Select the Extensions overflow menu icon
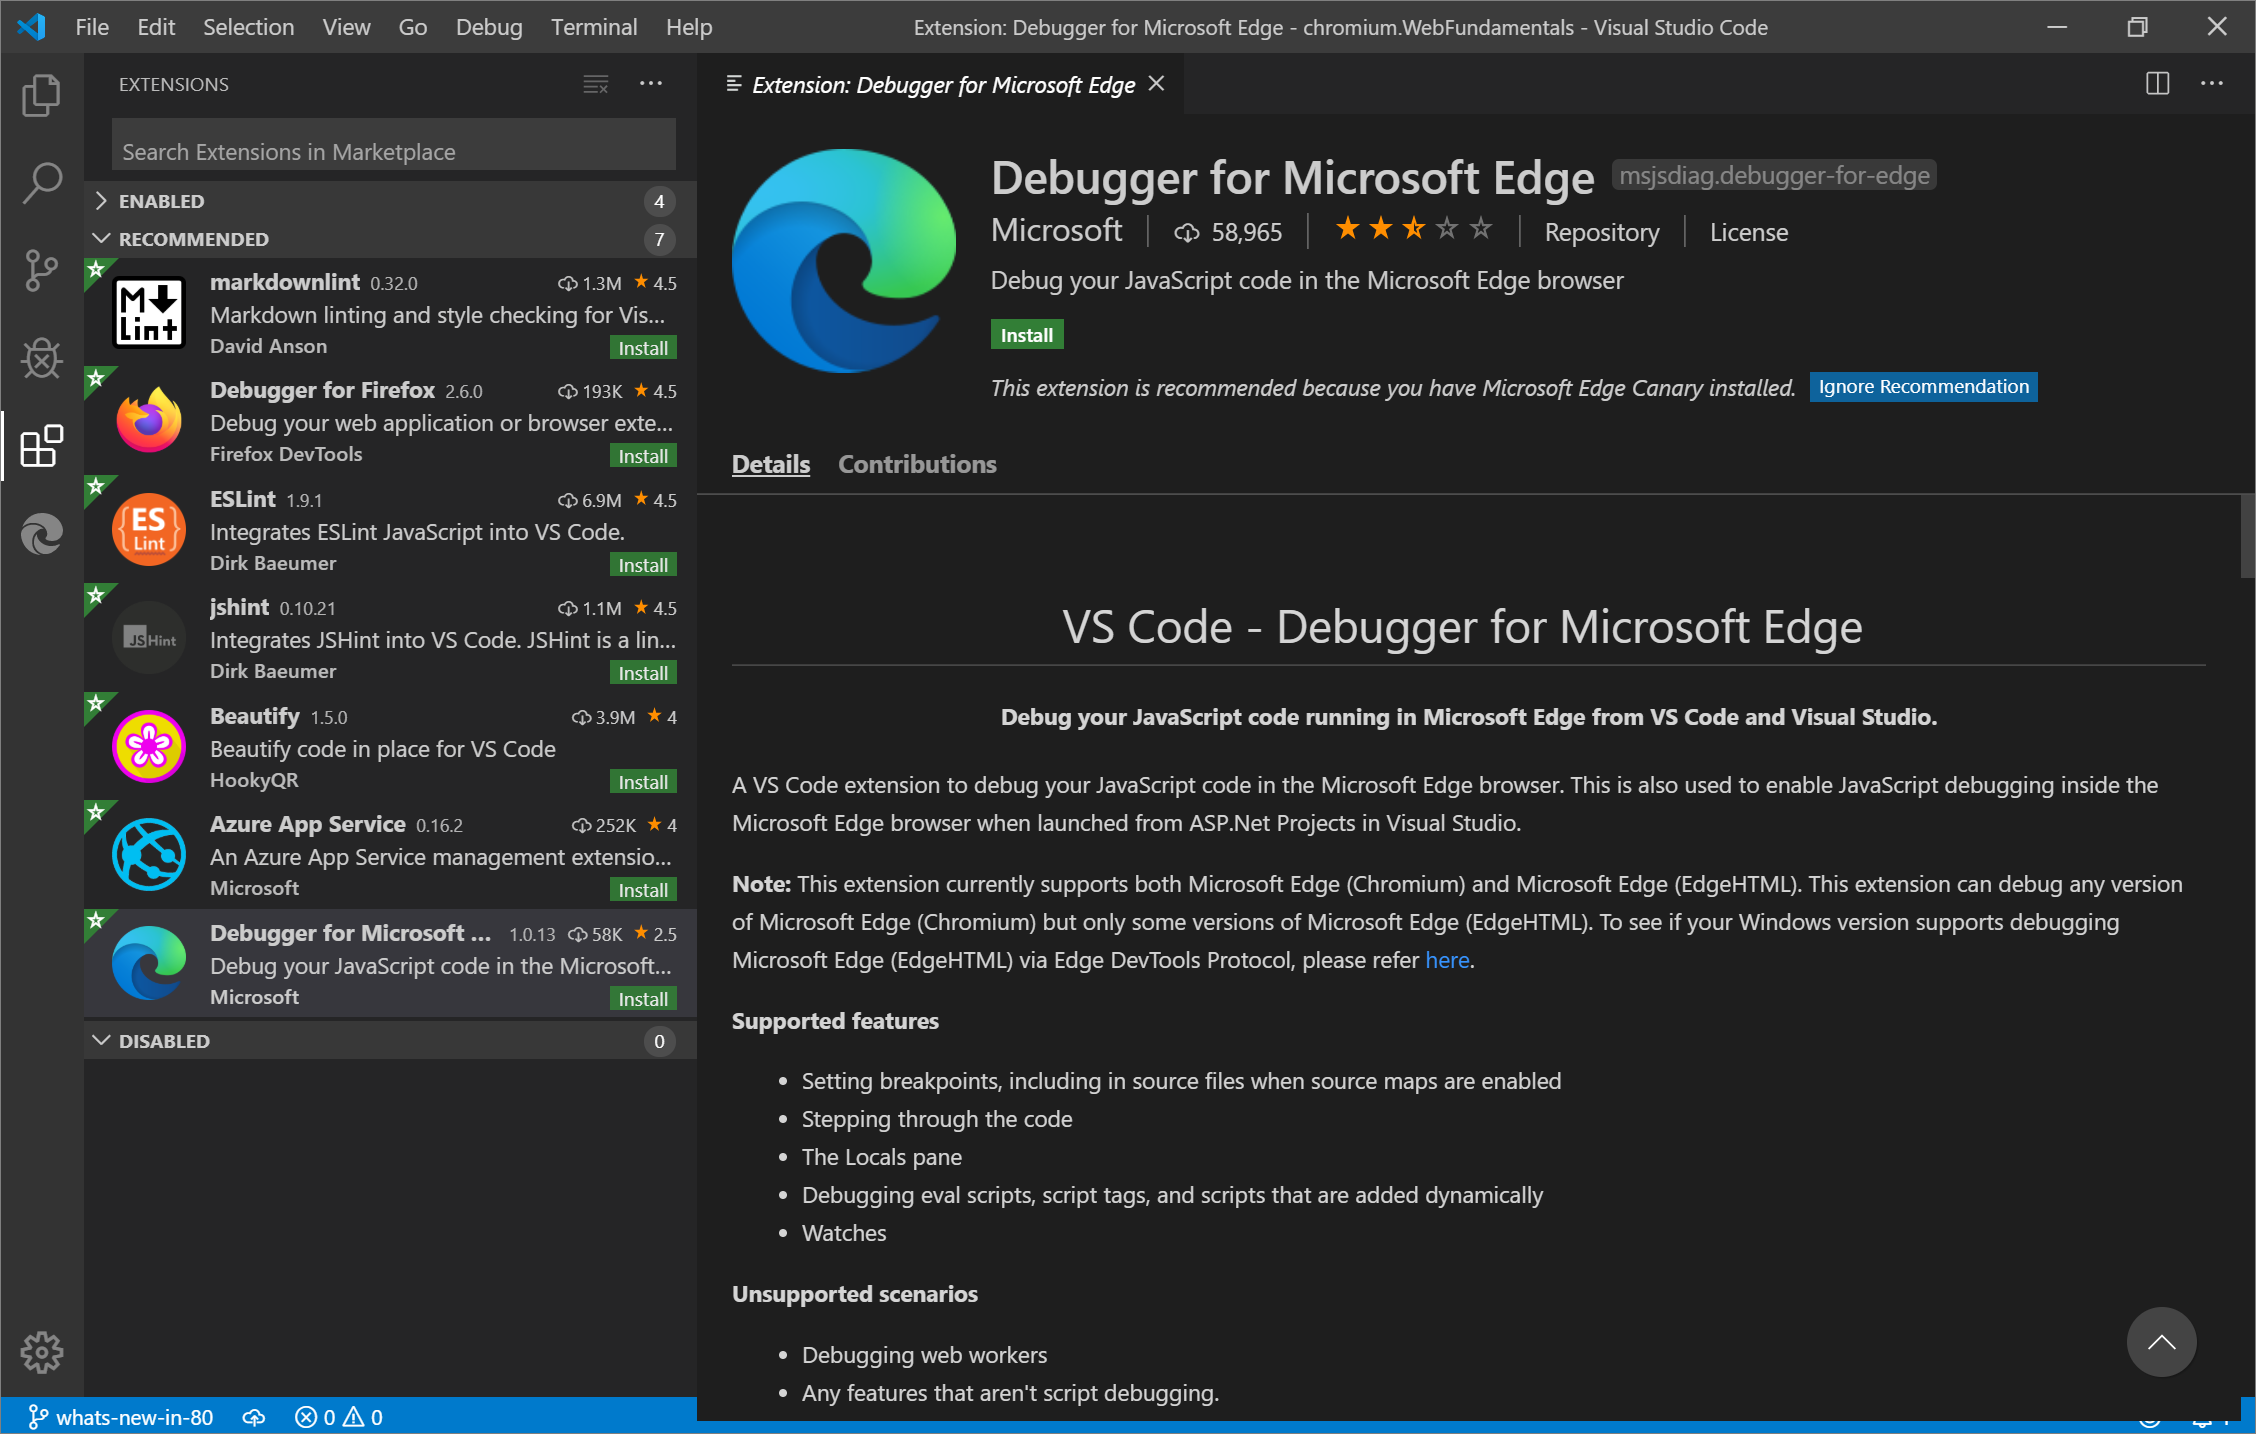 tap(651, 82)
